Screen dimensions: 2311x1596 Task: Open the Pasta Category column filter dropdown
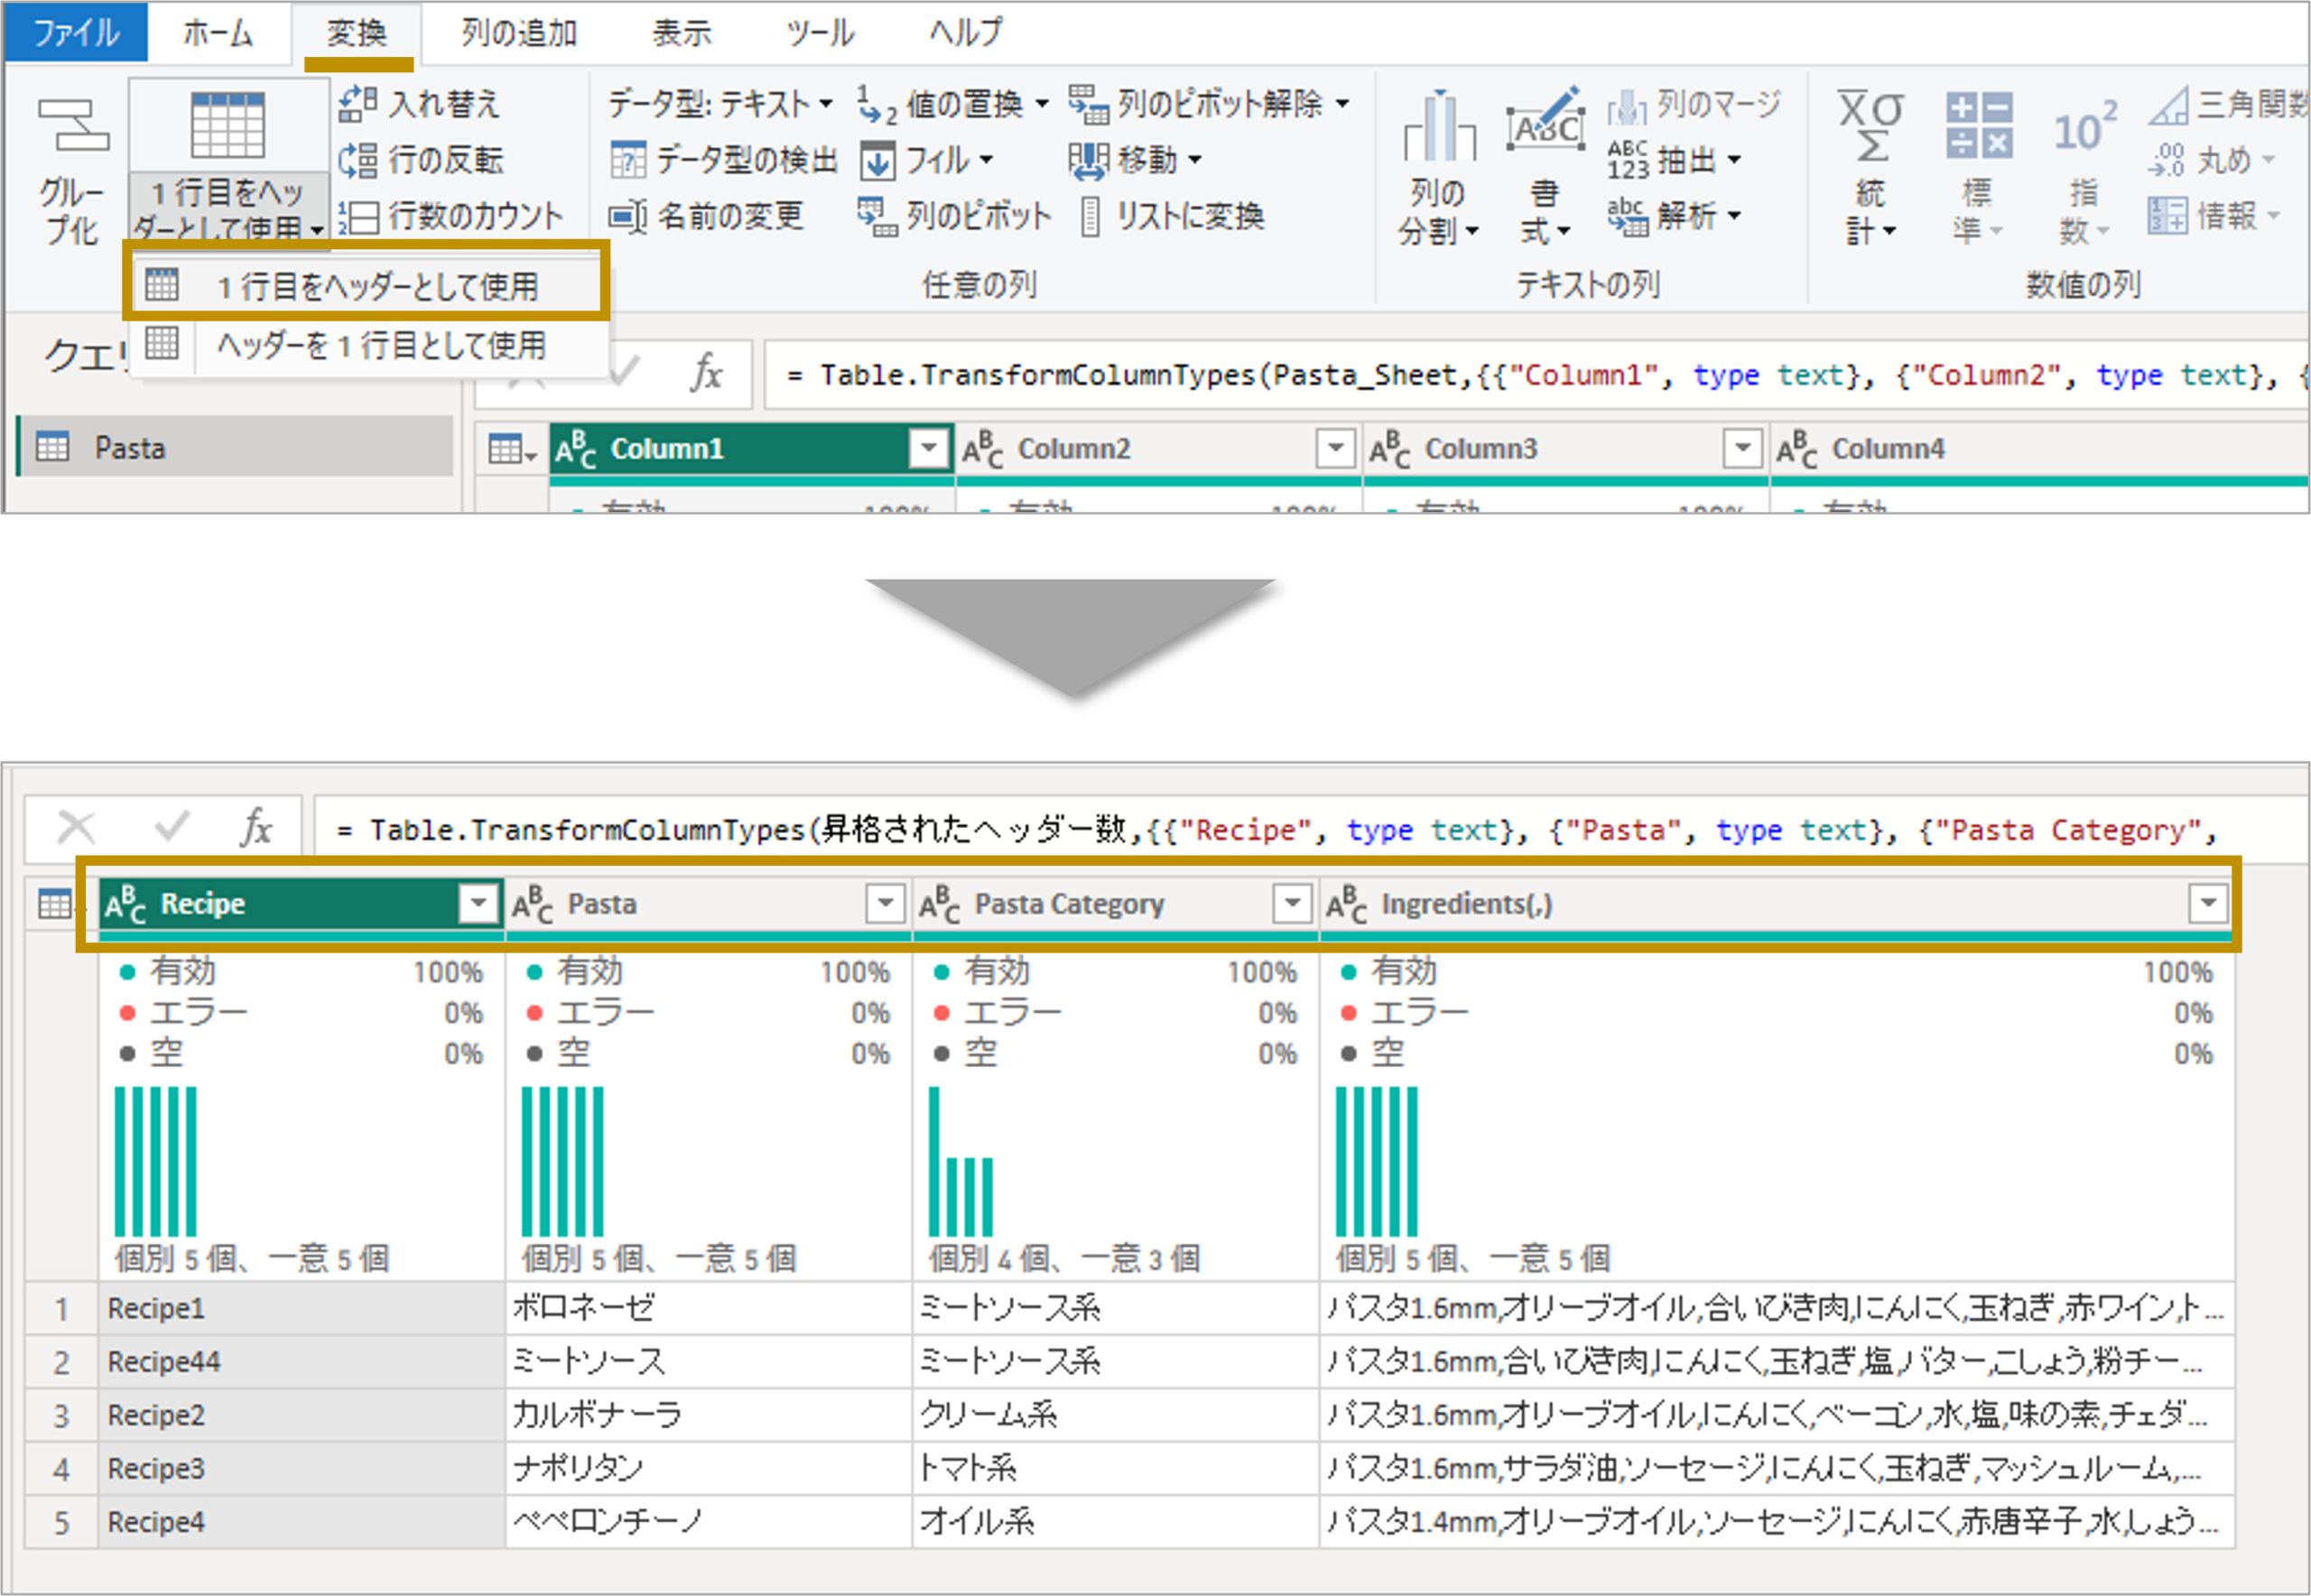click(x=1292, y=904)
